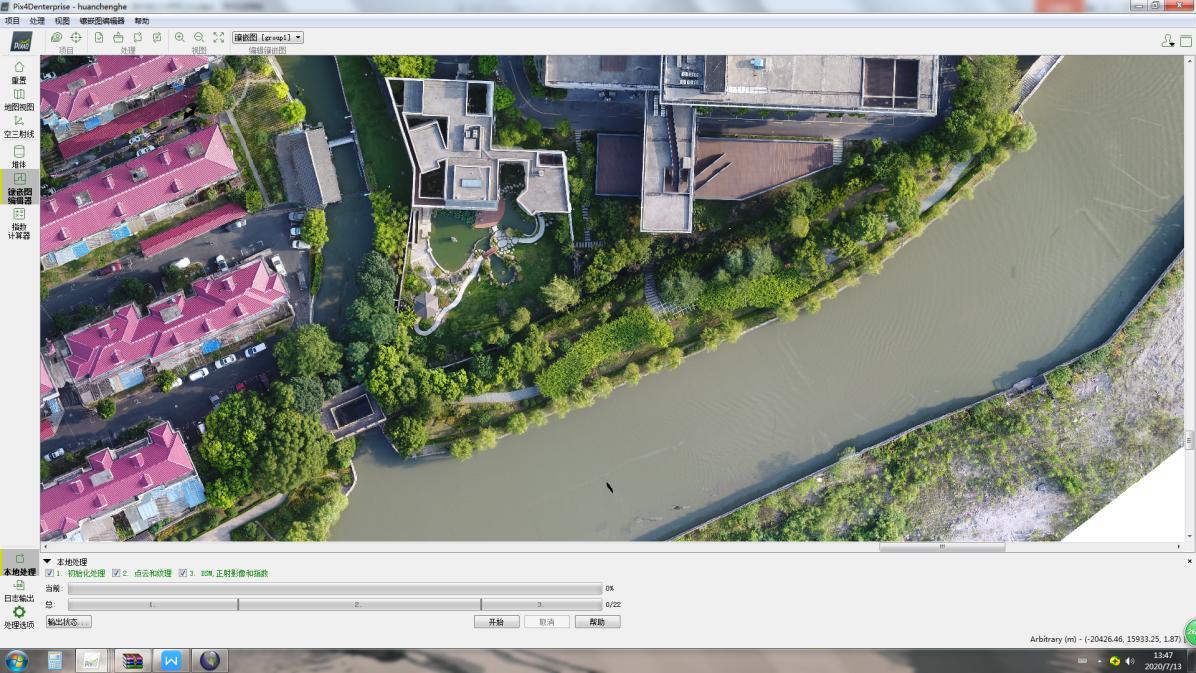This screenshot has height=673, width=1196.
Task: Click the taskbar clock 13:47
Action: 1163,655
